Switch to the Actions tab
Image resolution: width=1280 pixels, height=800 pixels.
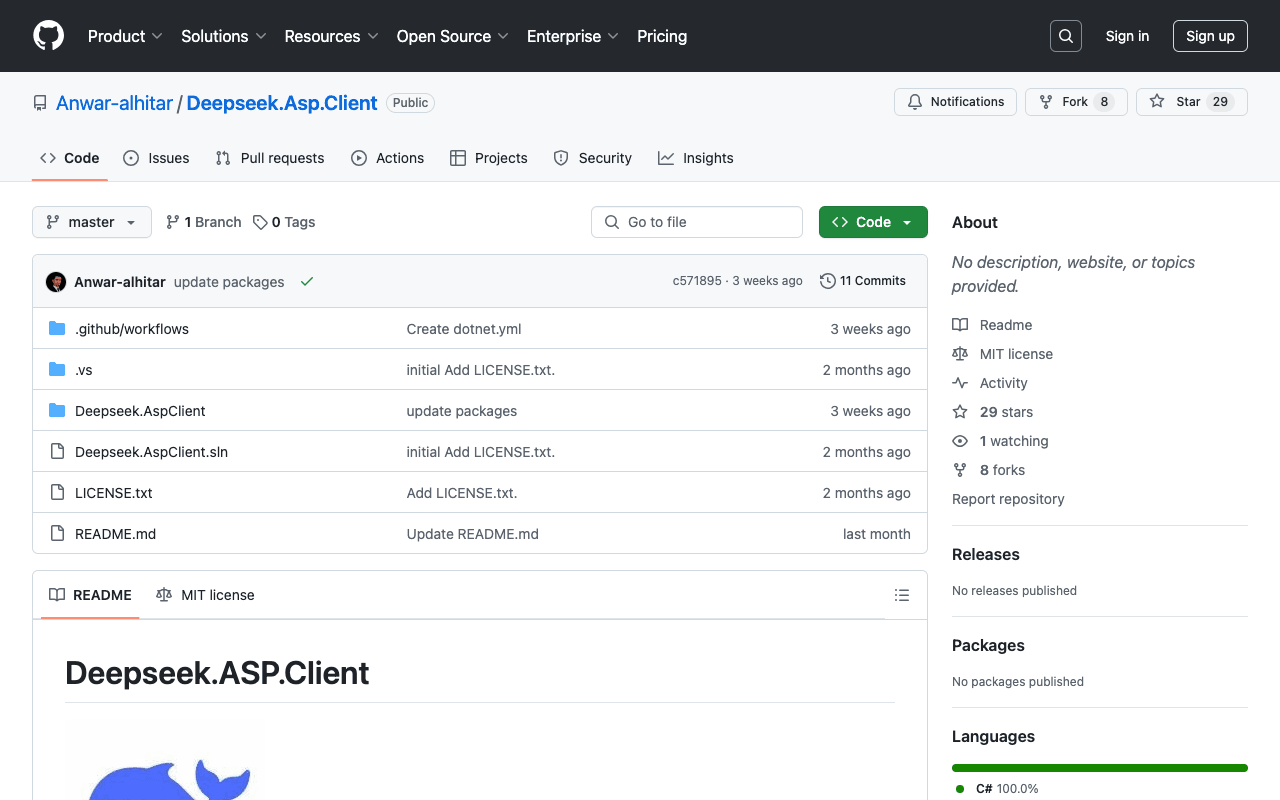tap(388, 158)
